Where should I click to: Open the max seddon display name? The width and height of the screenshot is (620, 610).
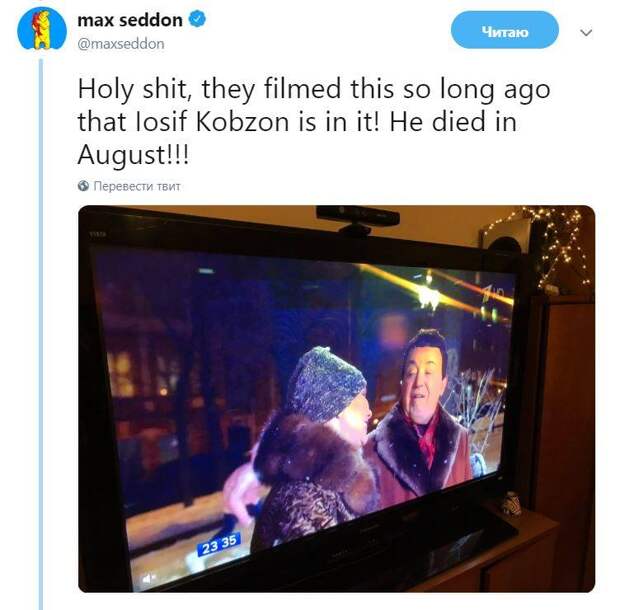(x=130, y=20)
